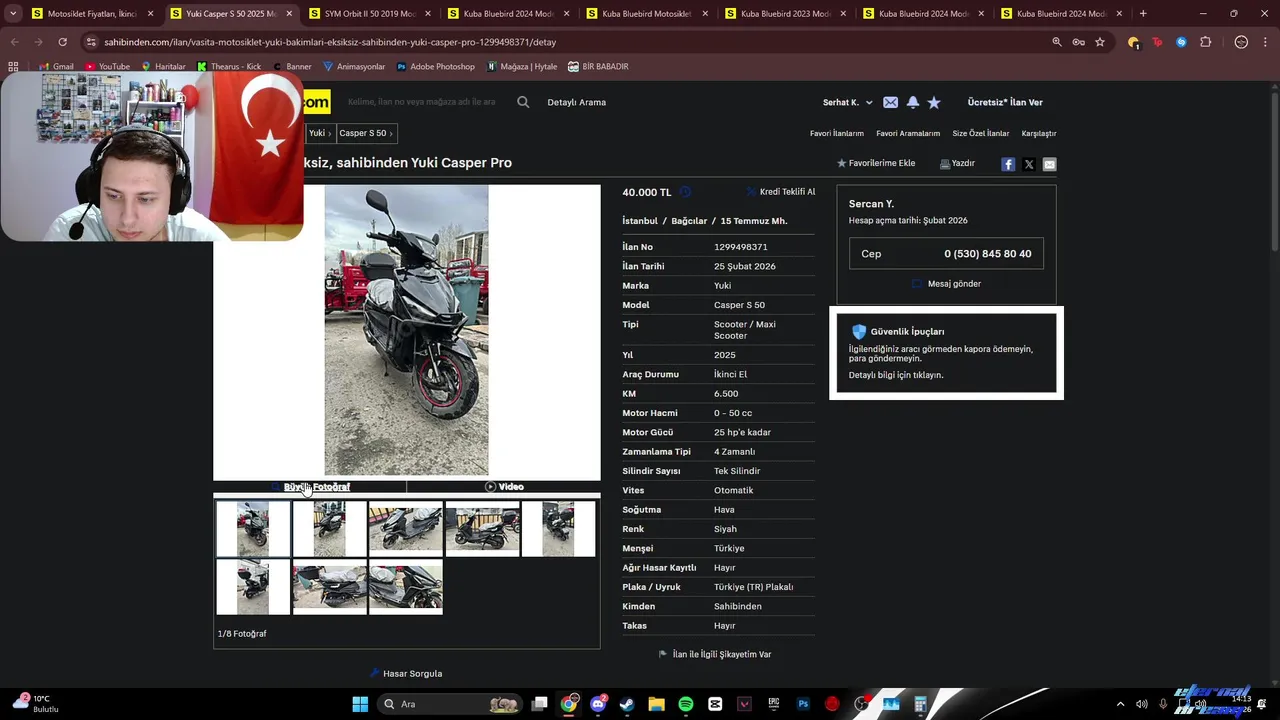Click Kredi Teklifi Al link
1280x720 pixels.
pyautogui.click(x=781, y=192)
